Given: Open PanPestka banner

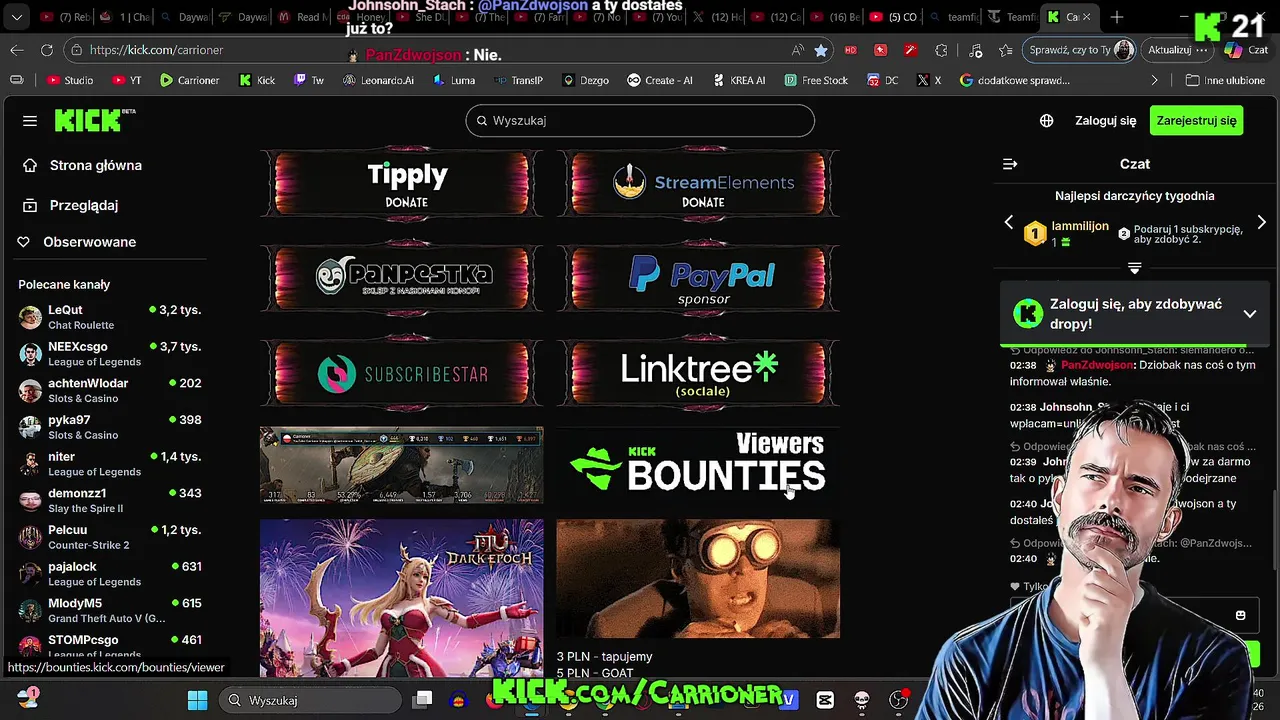Looking at the screenshot, I should point(402,277).
